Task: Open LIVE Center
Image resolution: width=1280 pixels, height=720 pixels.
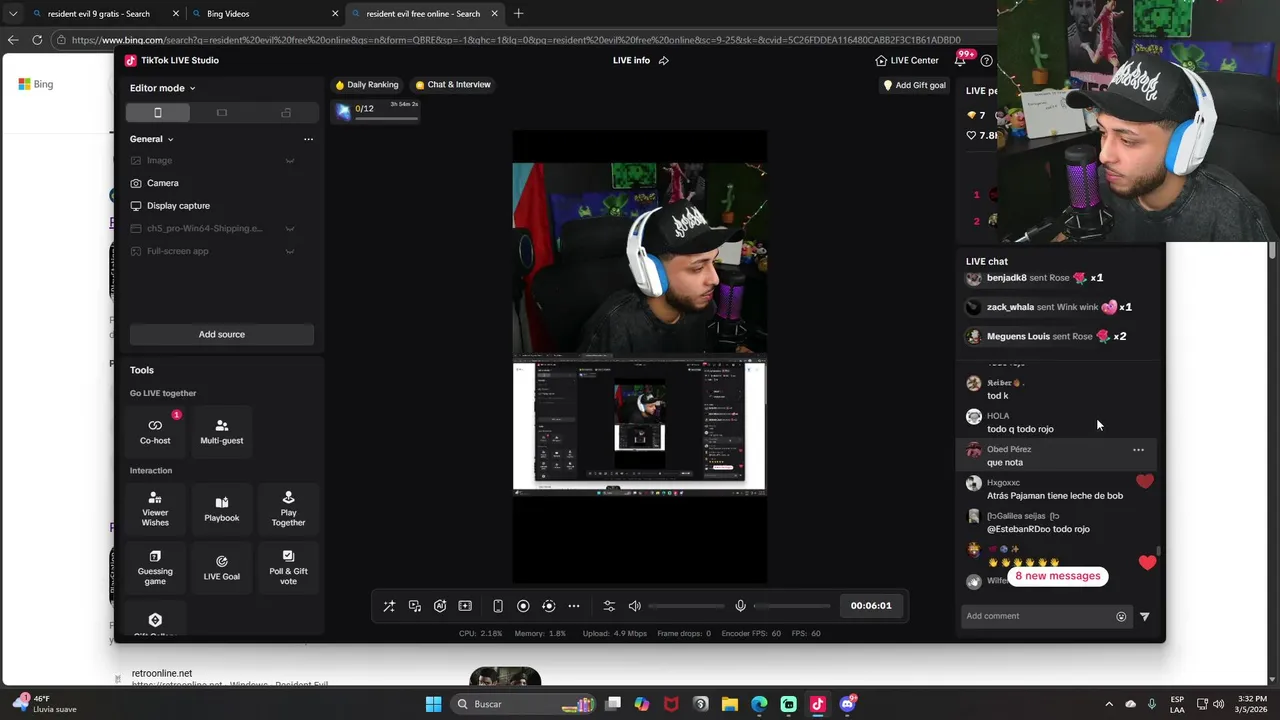Action: [907, 60]
